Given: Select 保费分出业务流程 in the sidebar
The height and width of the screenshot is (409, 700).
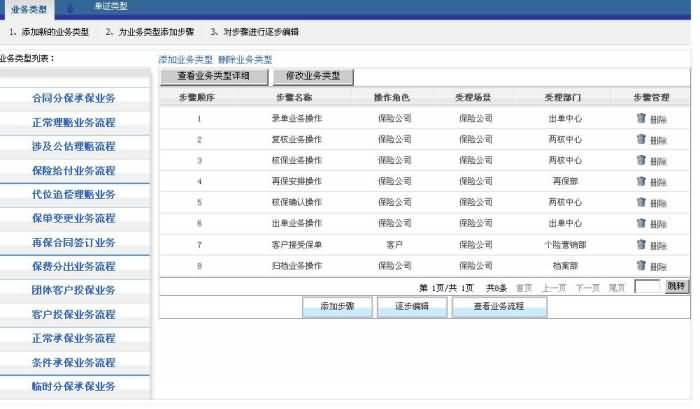Looking at the screenshot, I should (x=74, y=266).
